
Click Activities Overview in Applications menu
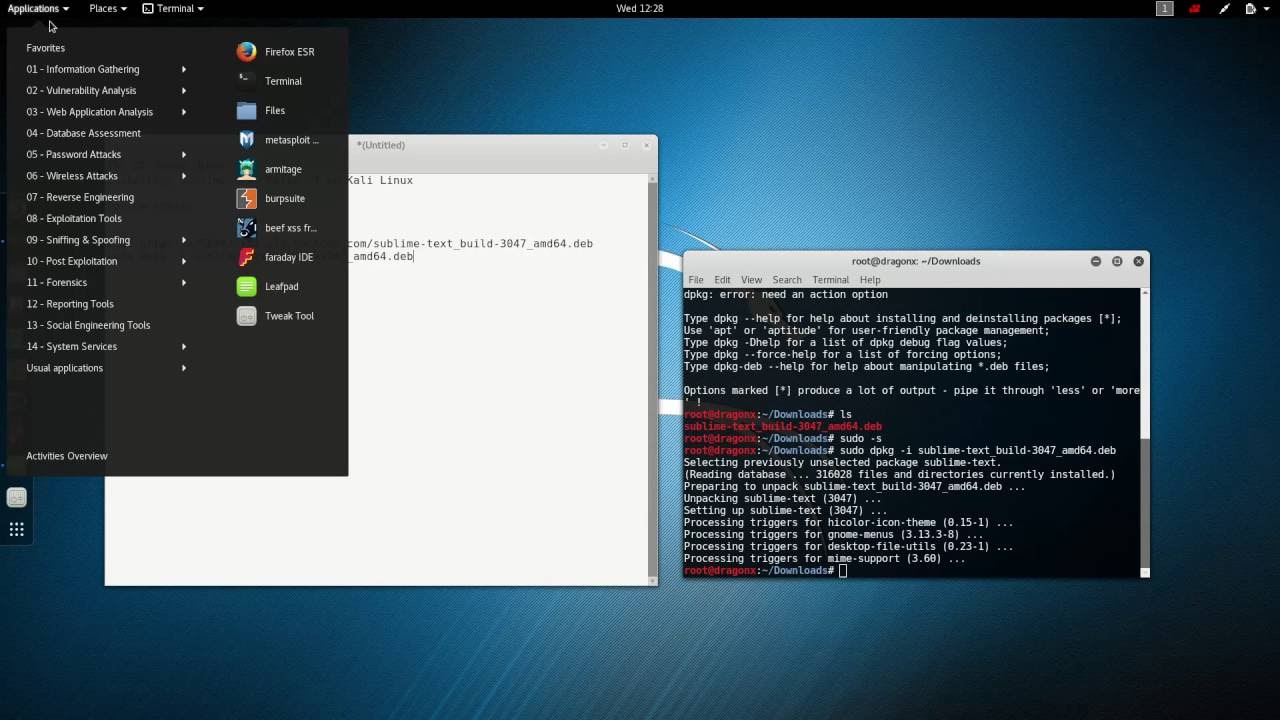67,456
